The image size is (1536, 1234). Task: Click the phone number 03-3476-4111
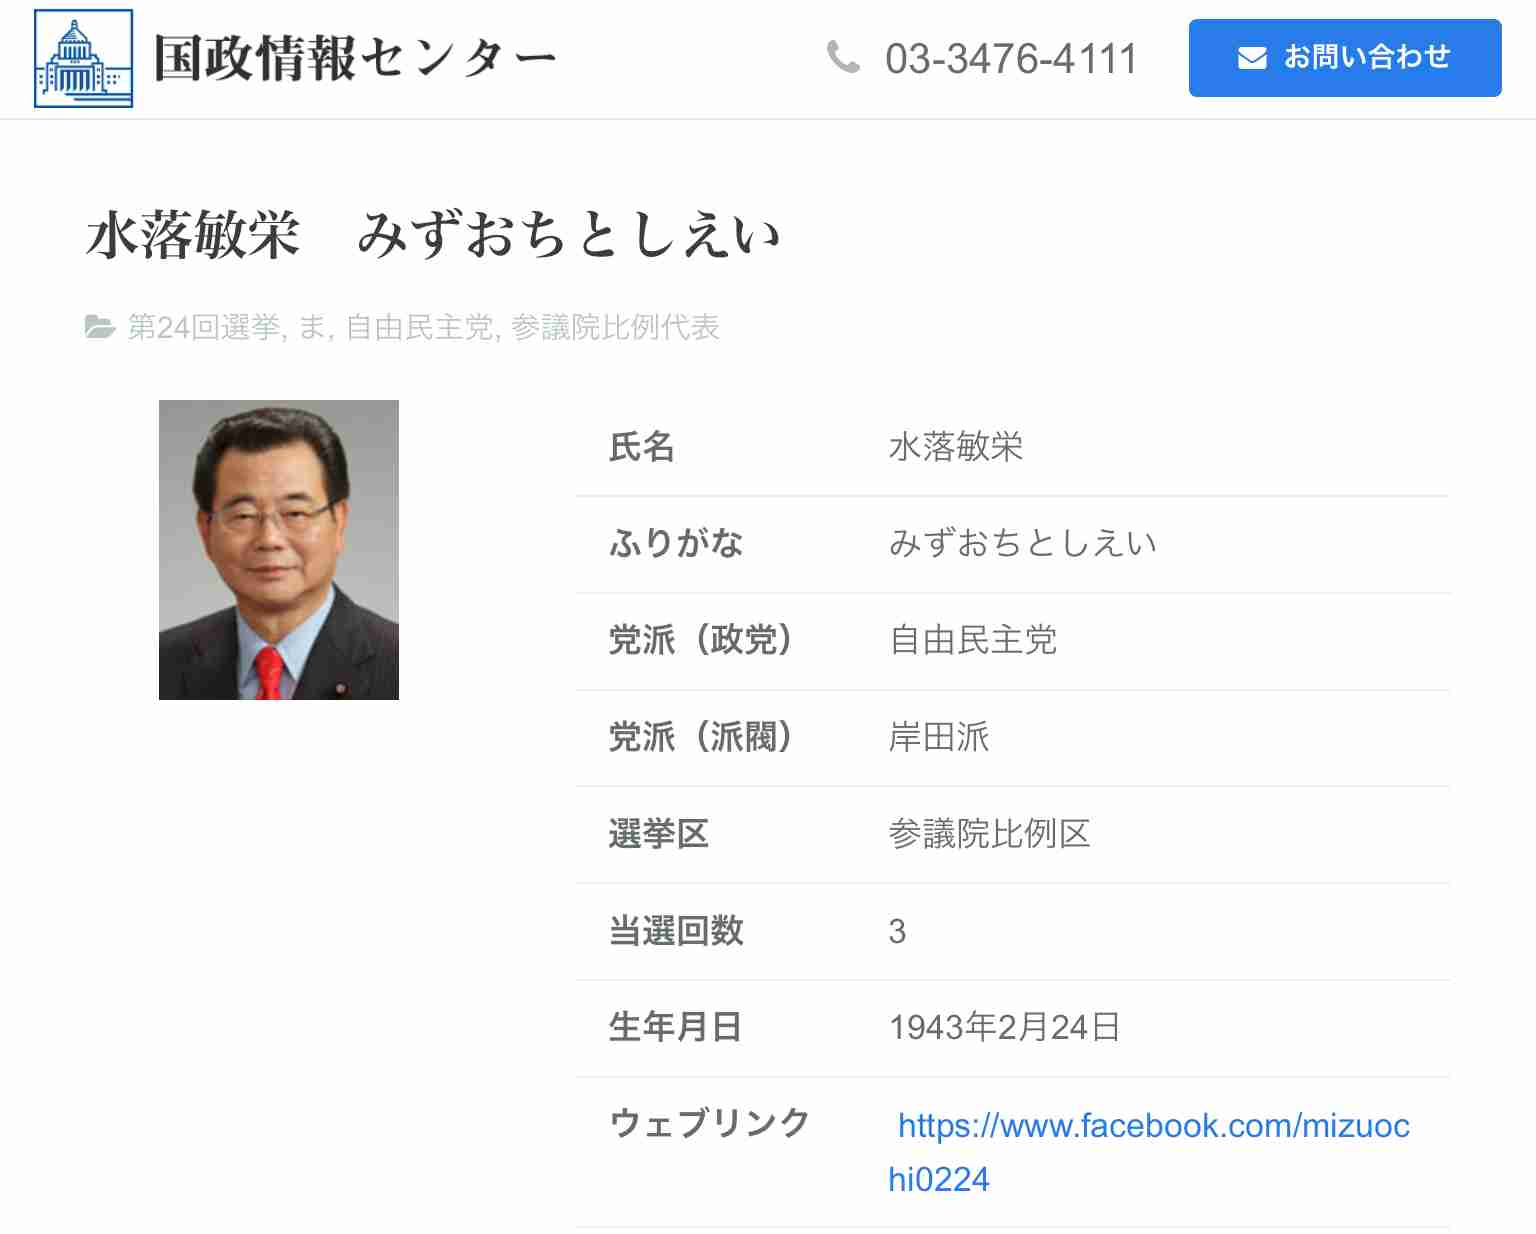[1011, 59]
